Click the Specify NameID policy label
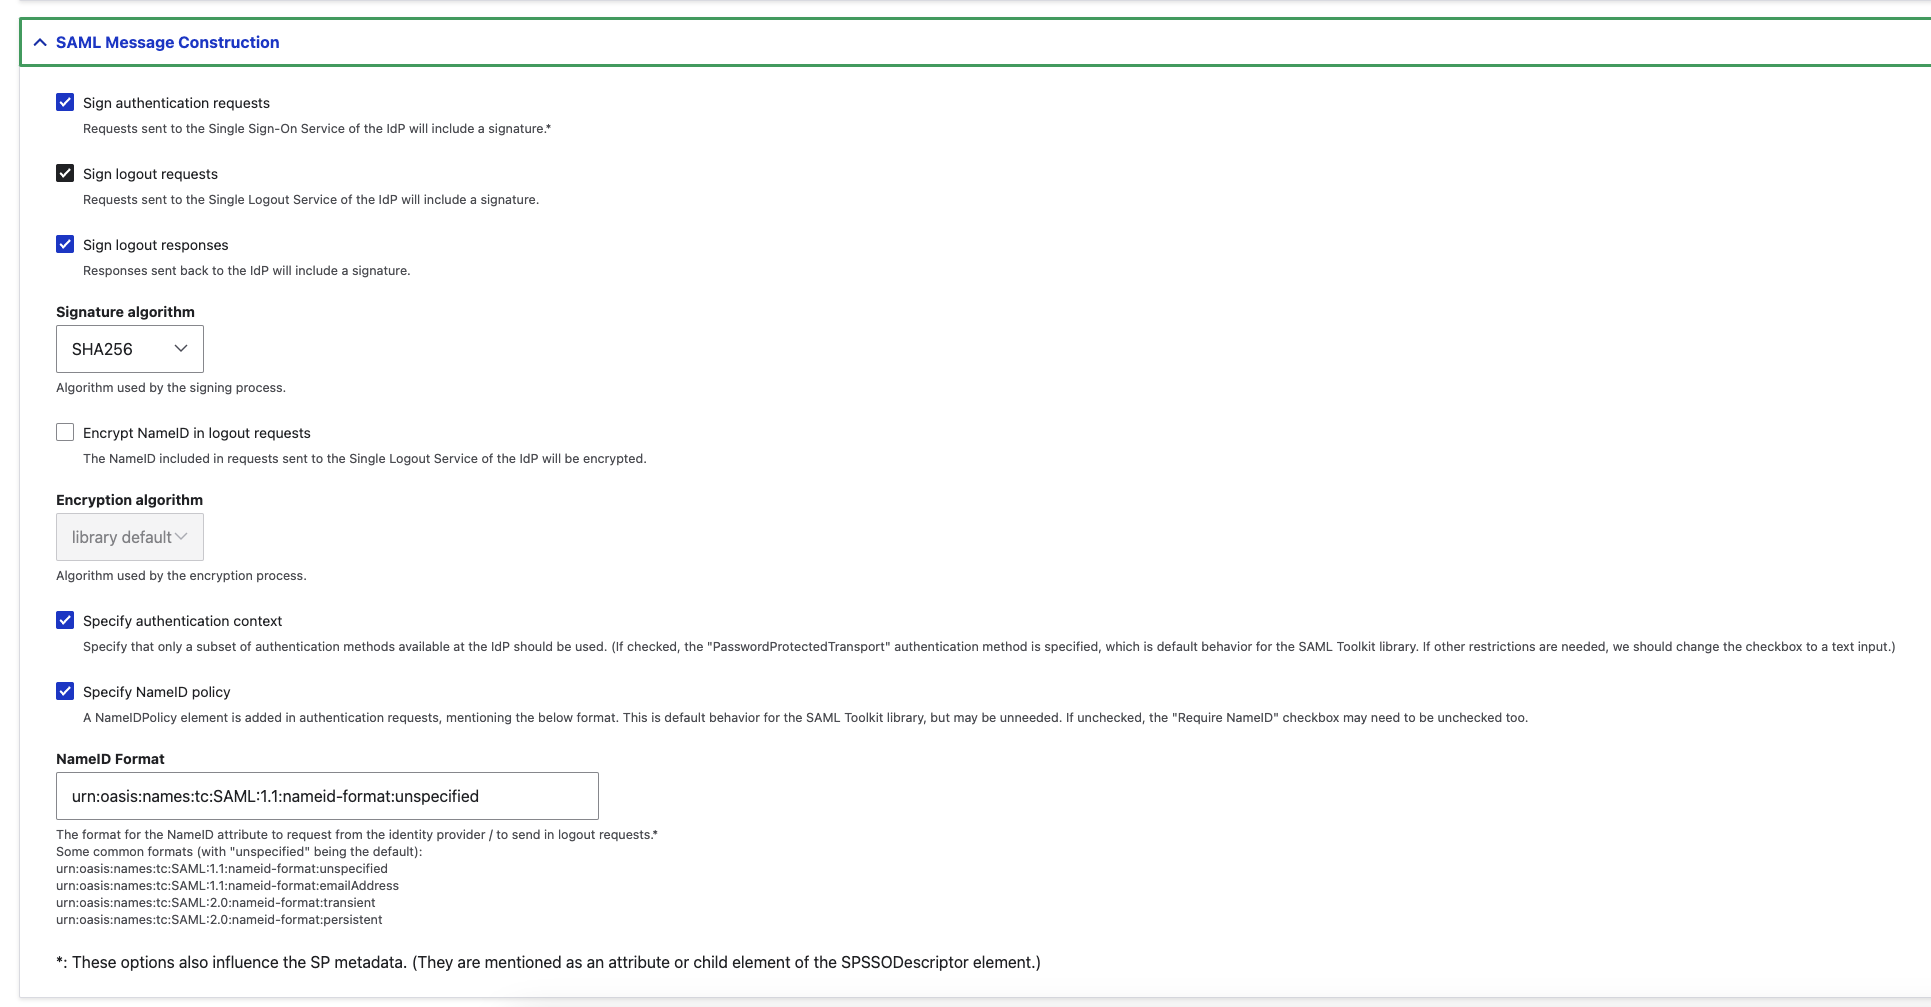 [156, 692]
